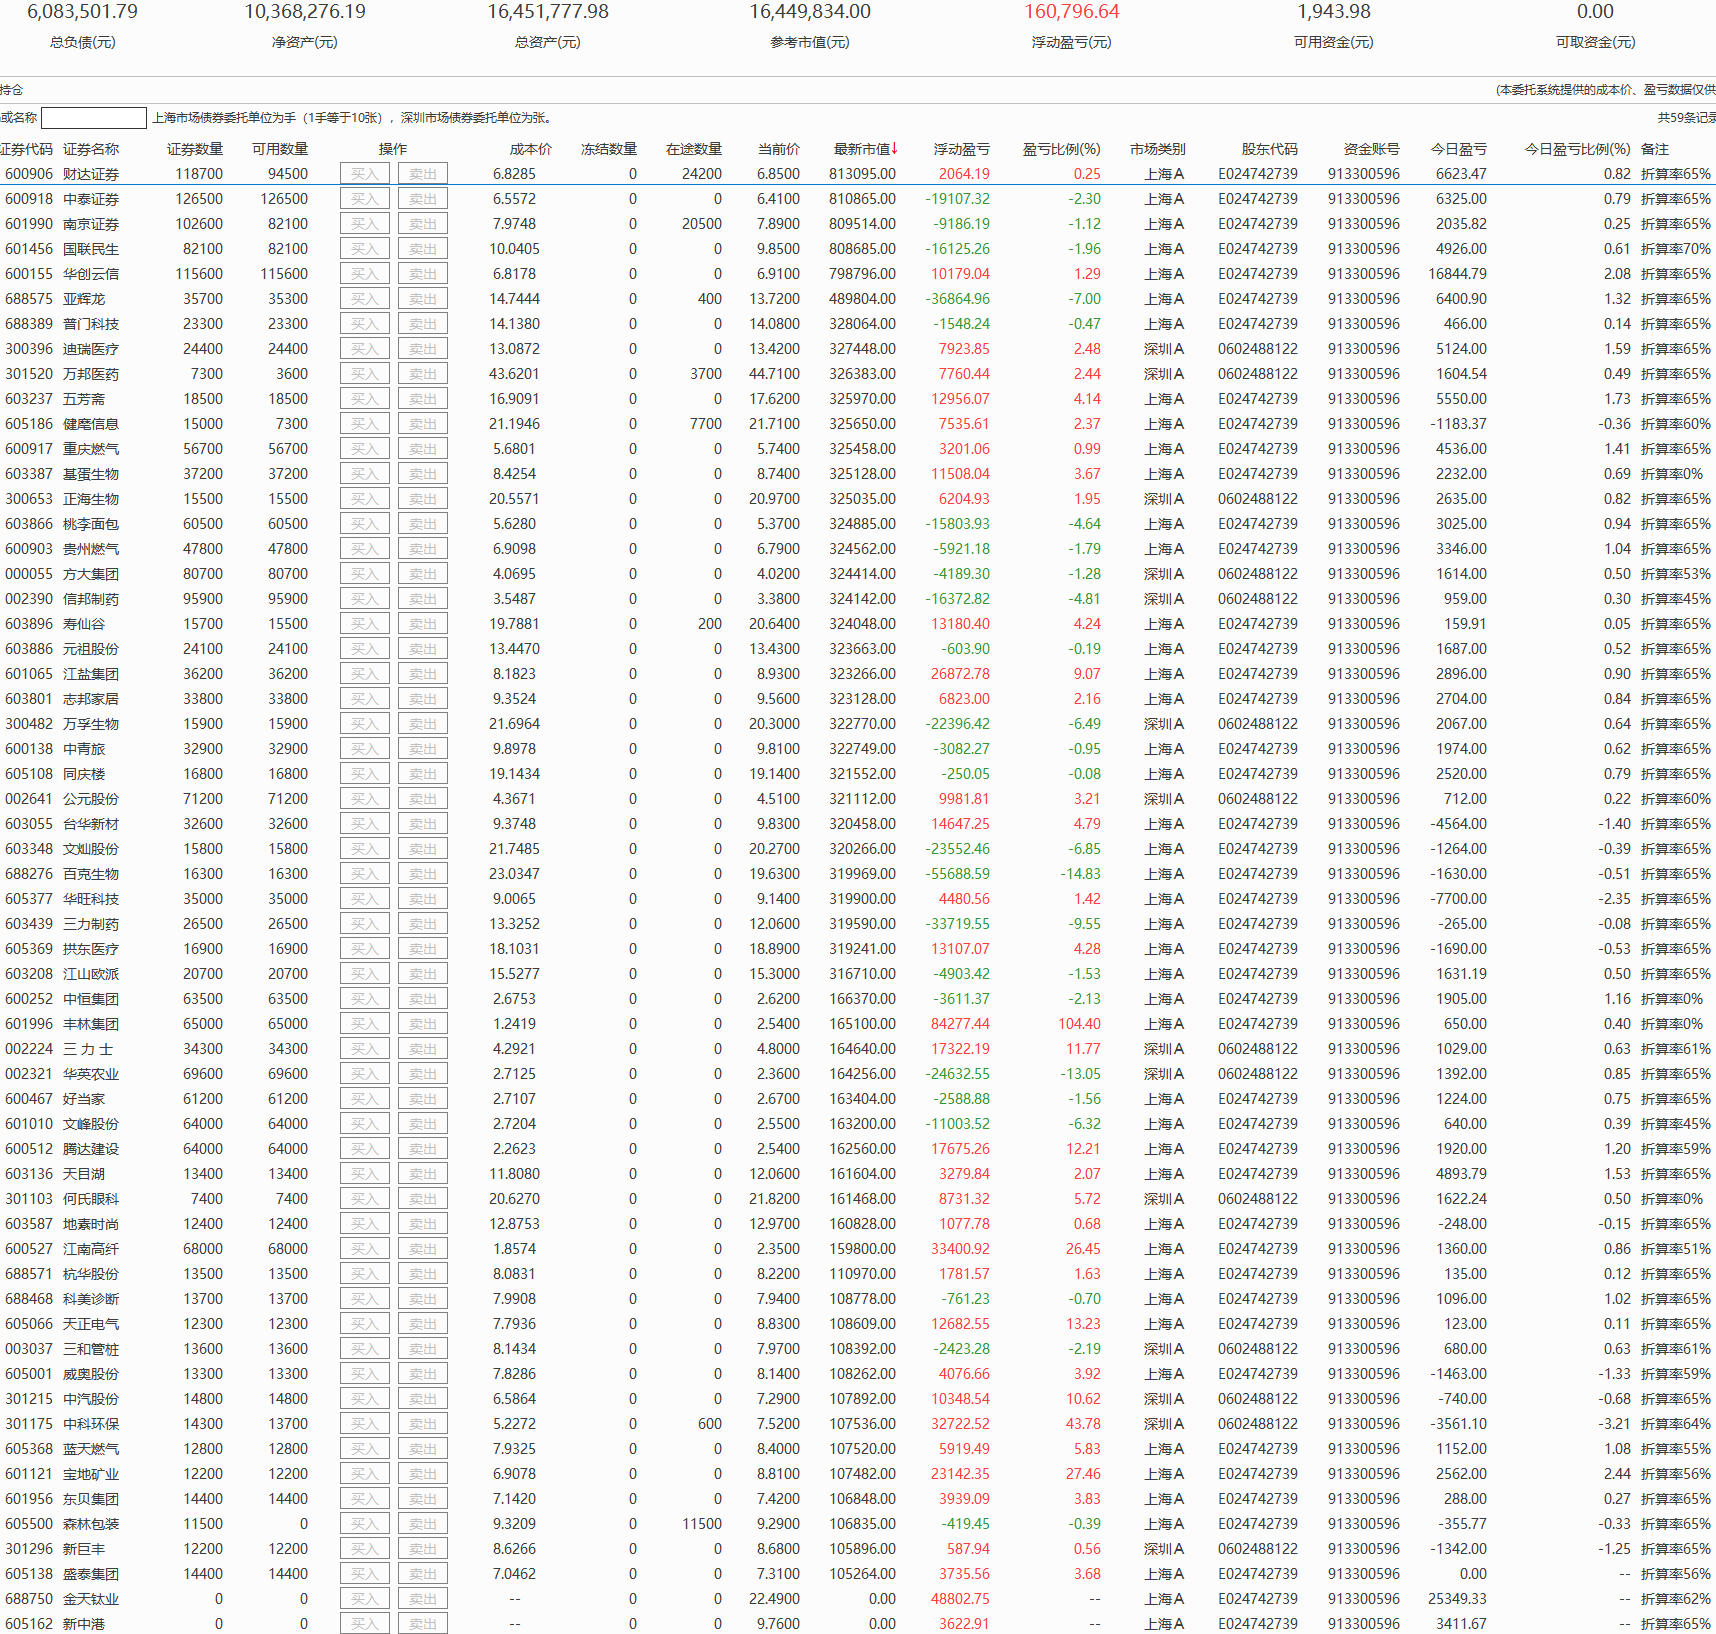The height and width of the screenshot is (1634, 1716).
Task: Select stock code 601121 in the list
Action: click(x=29, y=1474)
